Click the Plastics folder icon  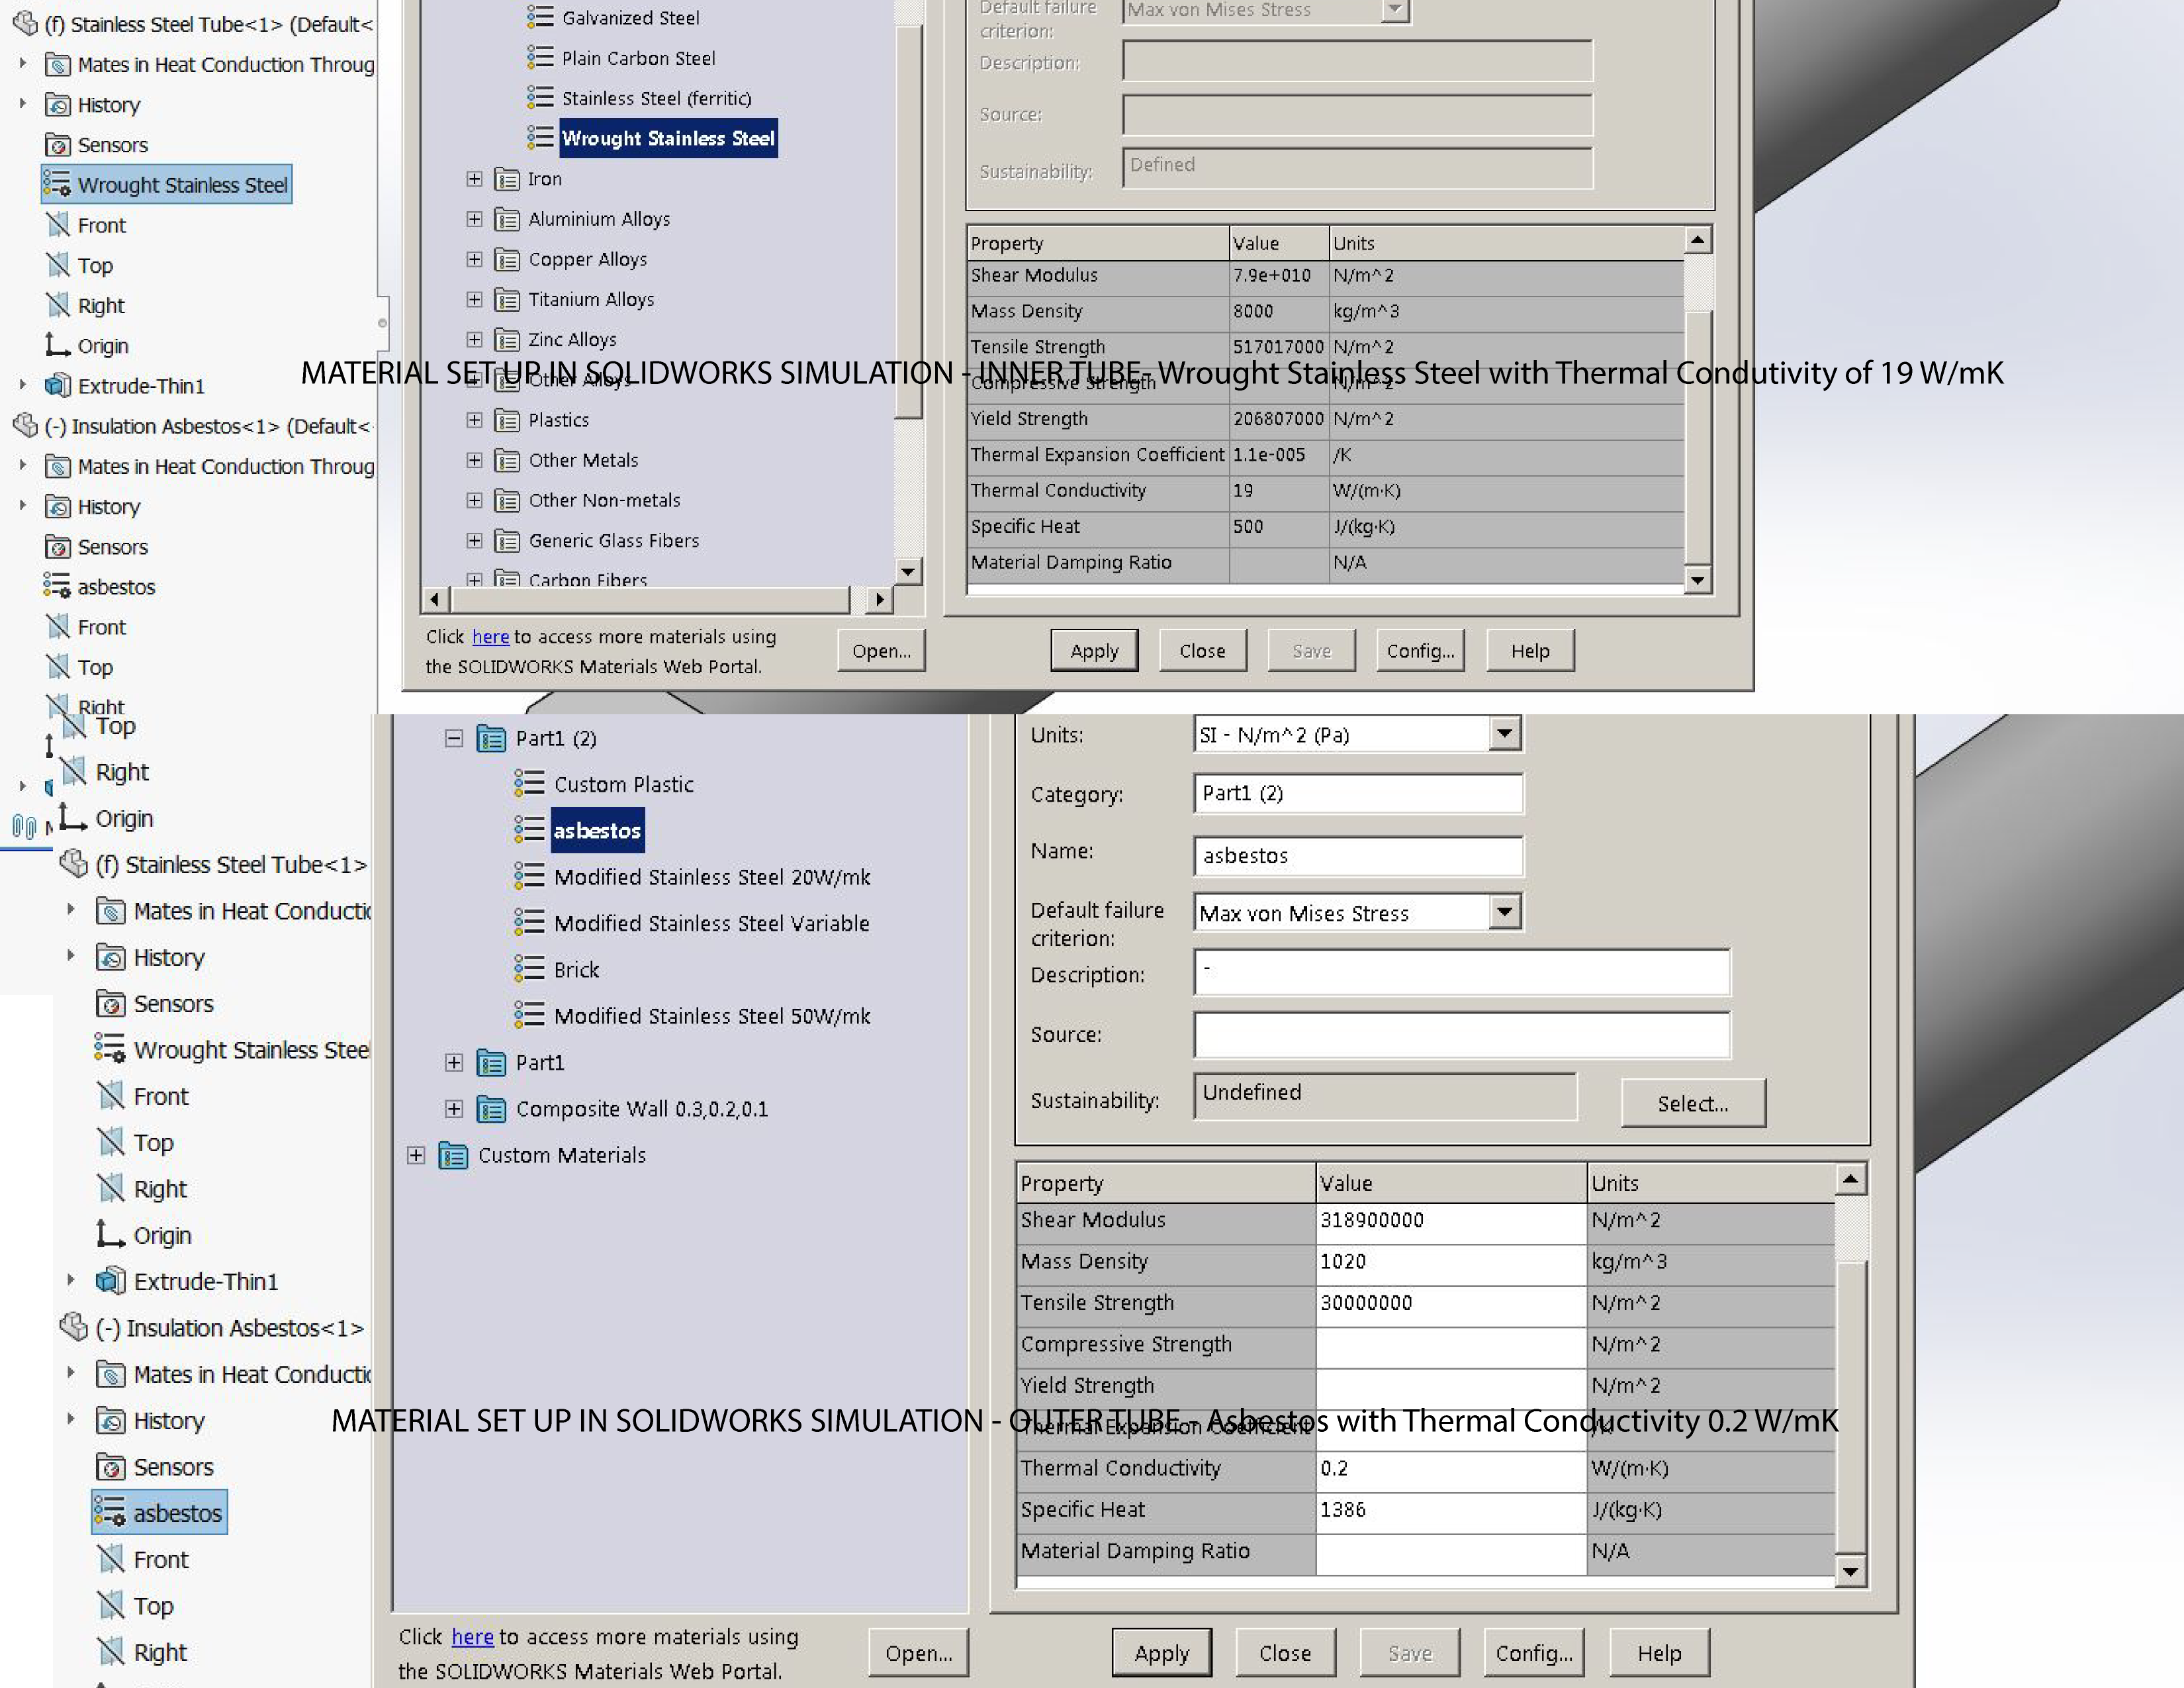pos(507,420)
